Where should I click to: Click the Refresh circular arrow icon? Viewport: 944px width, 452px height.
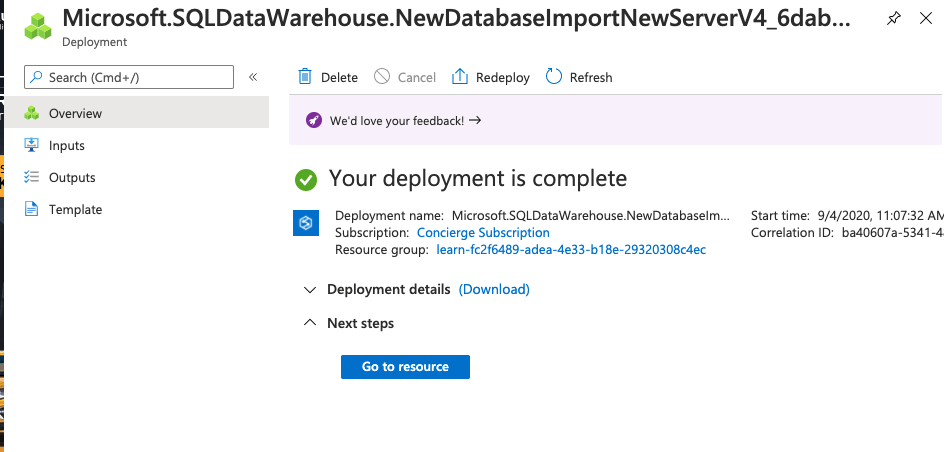tap(554, 77)
